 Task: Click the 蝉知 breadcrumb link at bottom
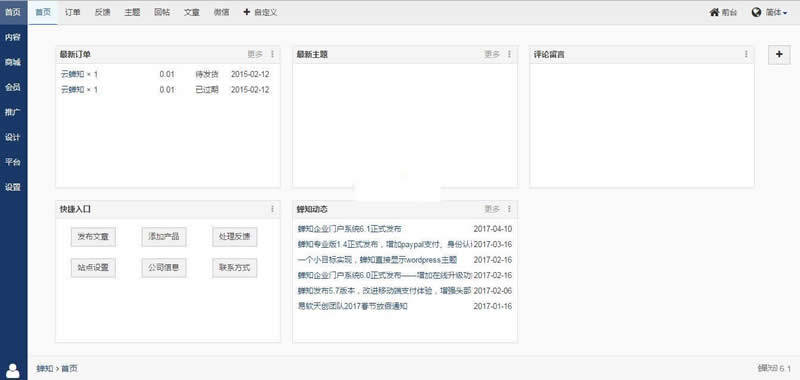pos(44,368)
